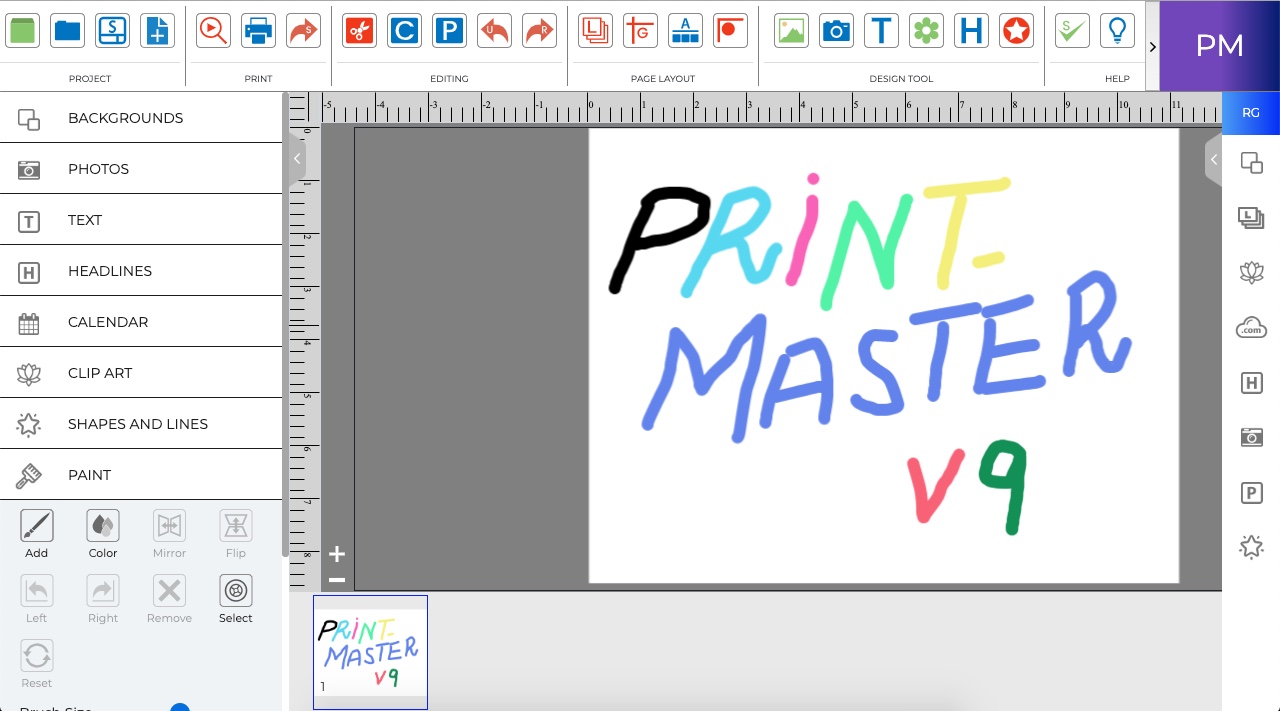Zoom in with the plus button
This screenshot has width=1280, height=711.
[x=337, y=554]
